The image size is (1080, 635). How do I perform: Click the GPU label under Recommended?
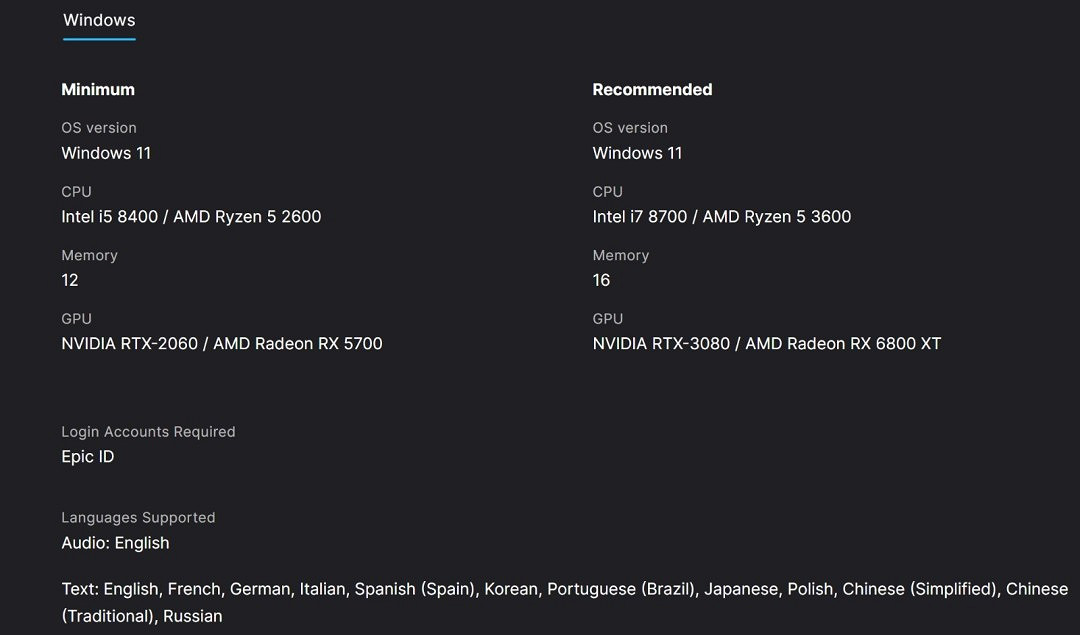pos(607,318)
